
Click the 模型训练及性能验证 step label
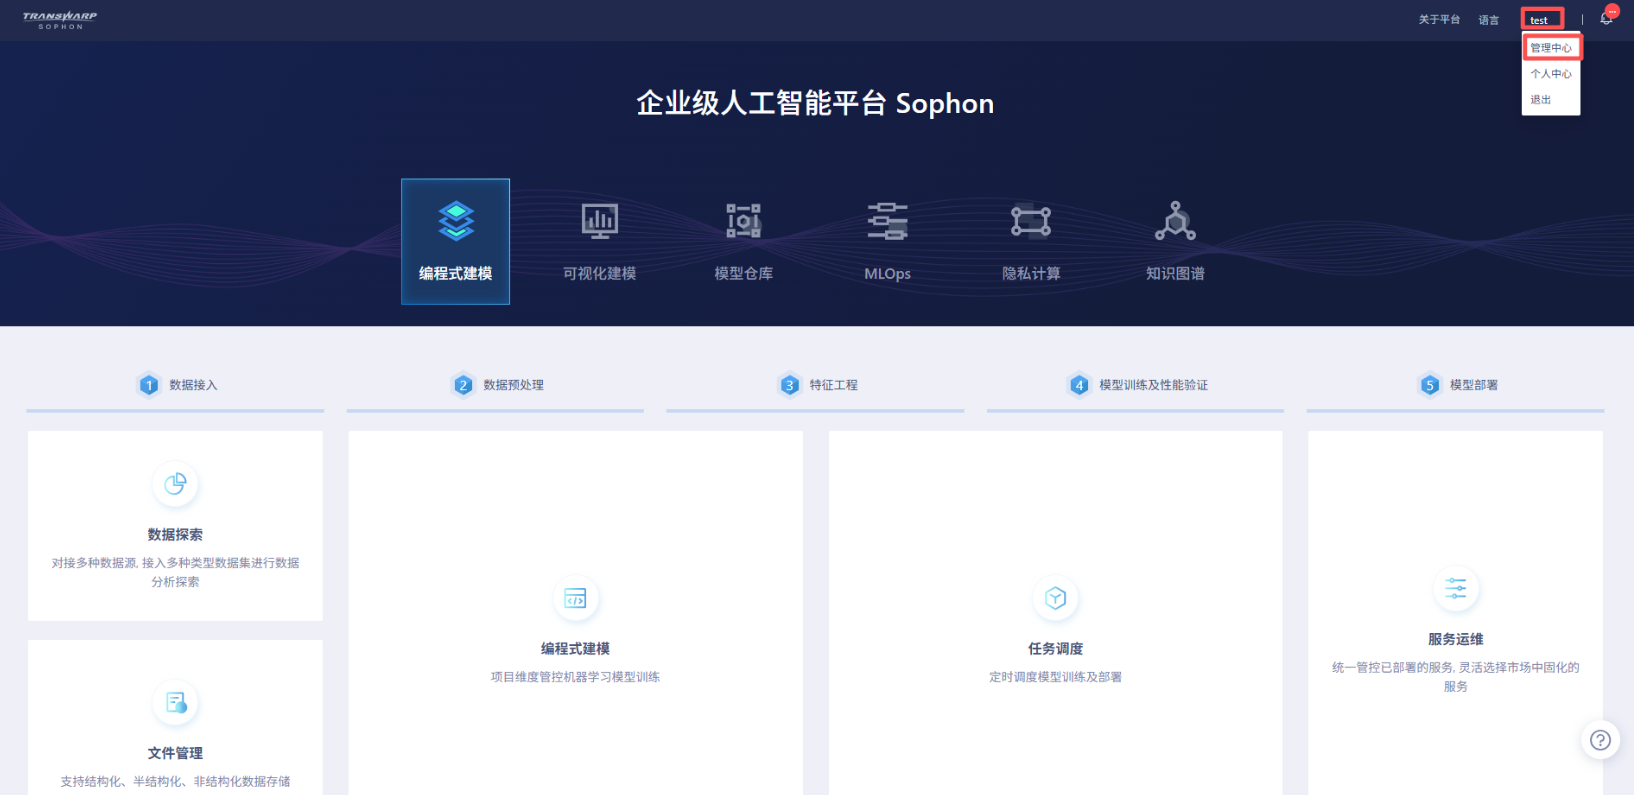point(1154,385)
